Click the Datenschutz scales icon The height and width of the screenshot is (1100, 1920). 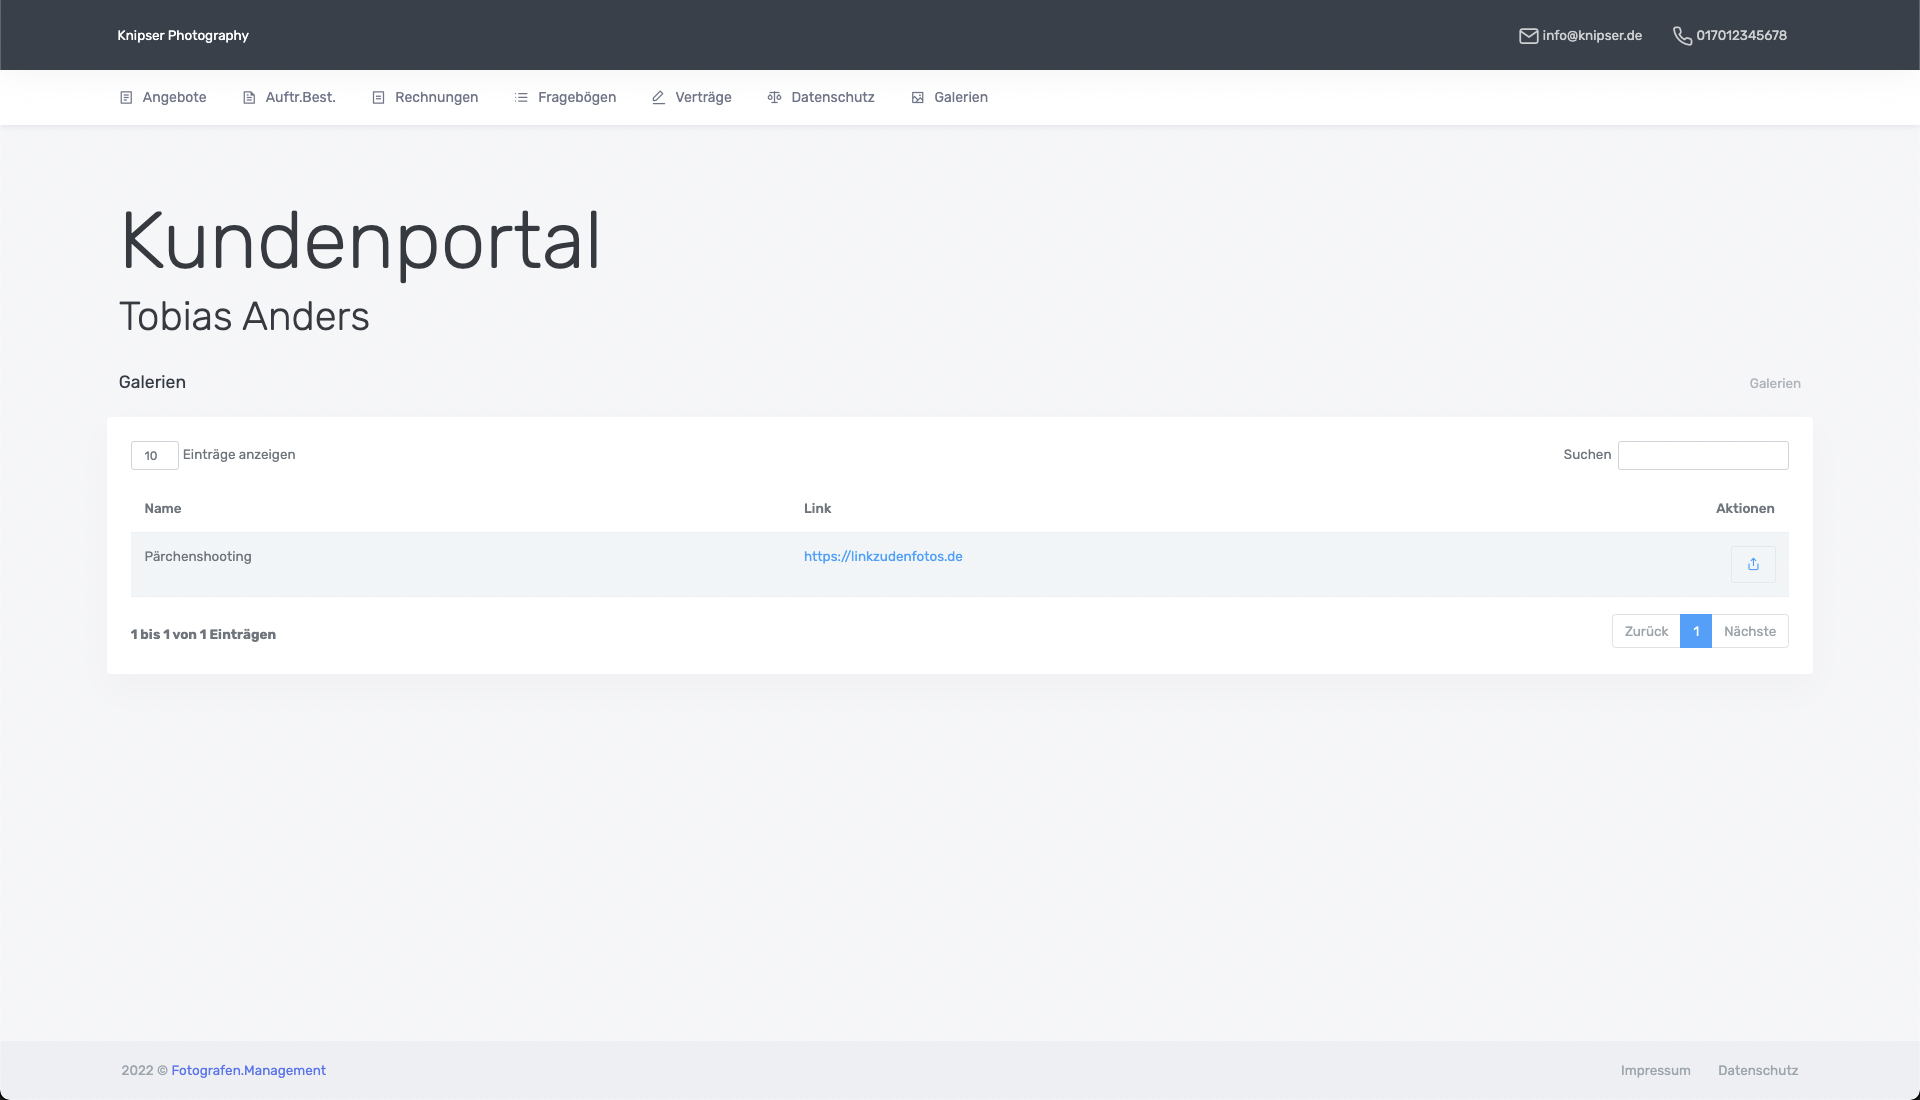click(774, 98)
